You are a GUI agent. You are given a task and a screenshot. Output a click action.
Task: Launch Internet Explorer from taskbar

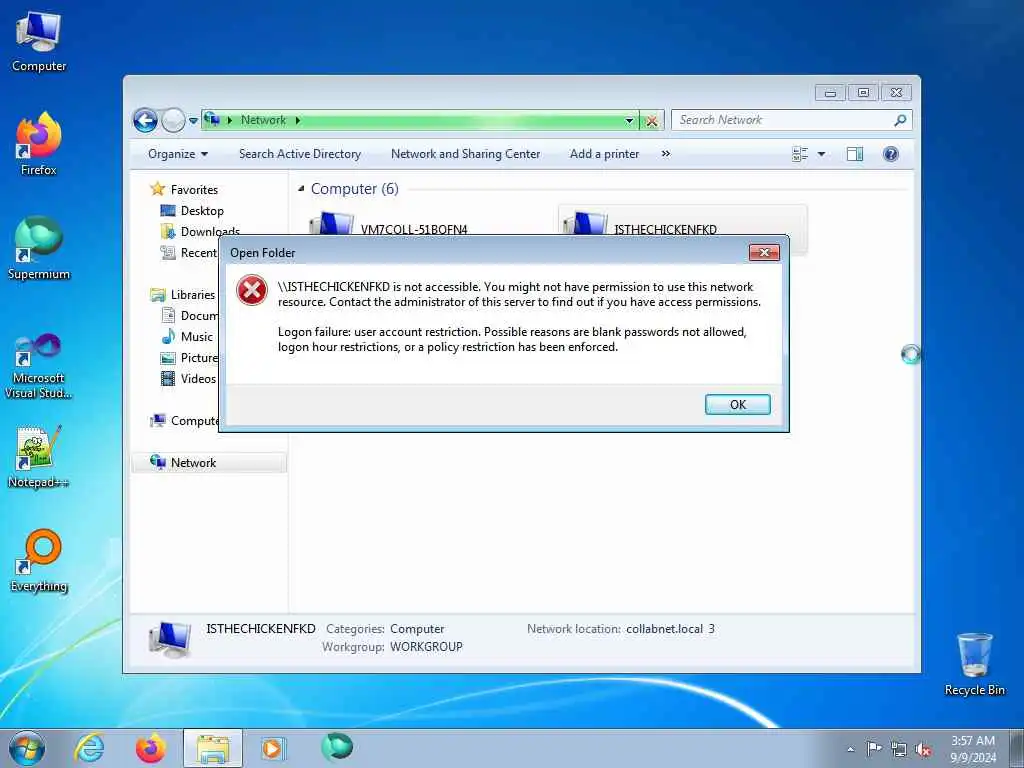pyautogui.click(x=89, y=748)
